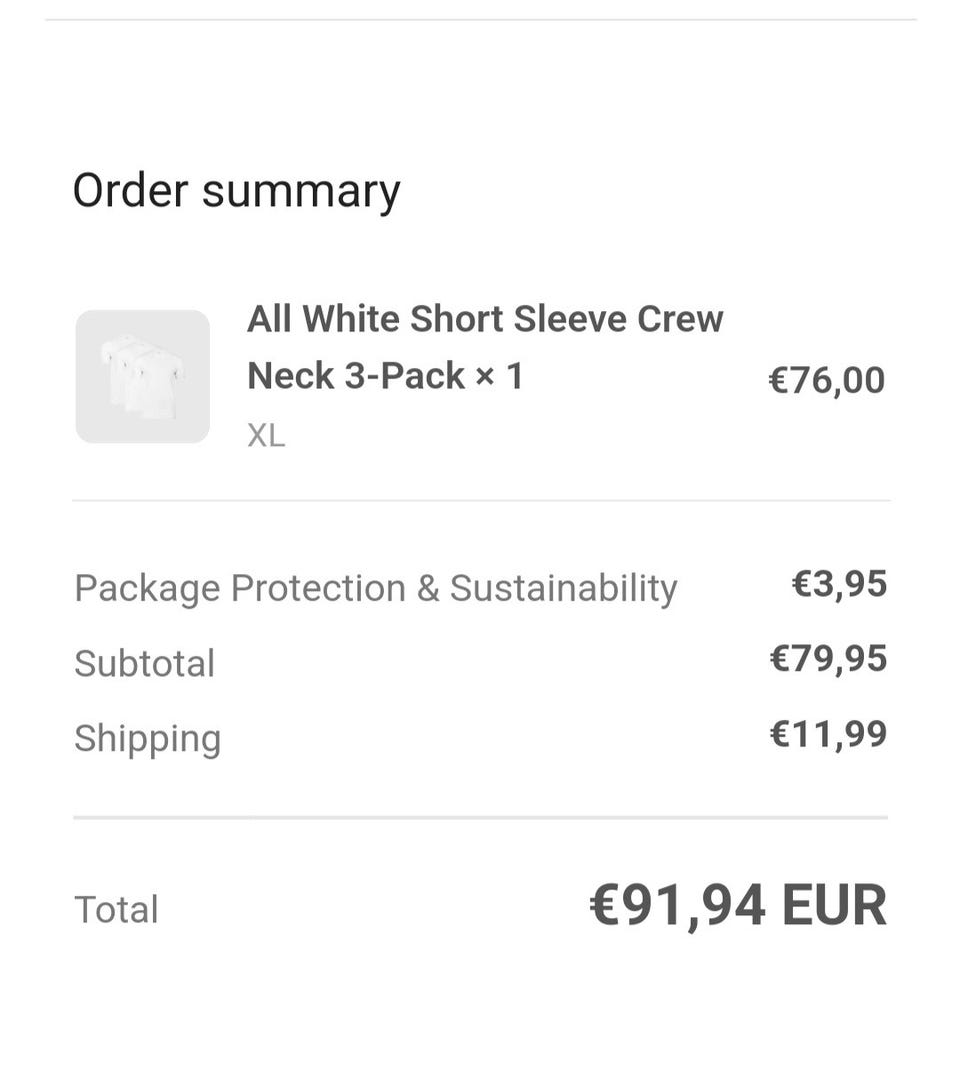The height and width of the screenshot is (1078, 960).
Task: Click the white t-shirts product thumbnail
Action: click(143, 377)
